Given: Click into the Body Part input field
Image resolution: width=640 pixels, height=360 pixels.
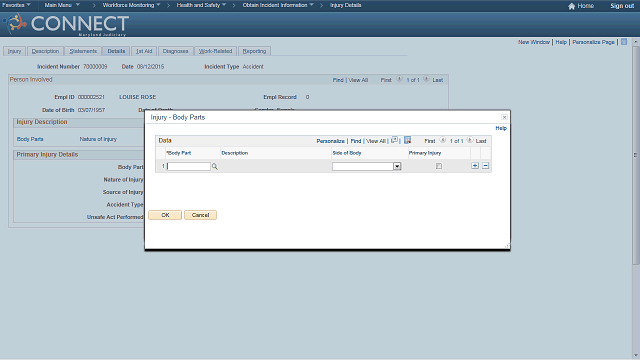Looking at the screenshot, I should pos(189,167).
